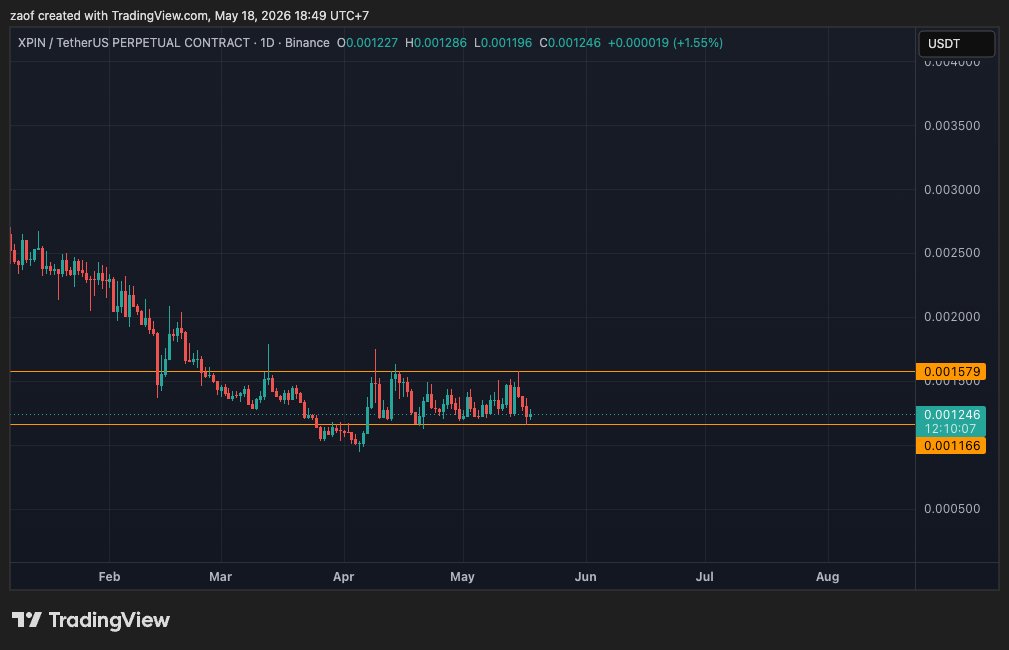
Task: Click the Jun label on time axis
Action: coord(586,577)
